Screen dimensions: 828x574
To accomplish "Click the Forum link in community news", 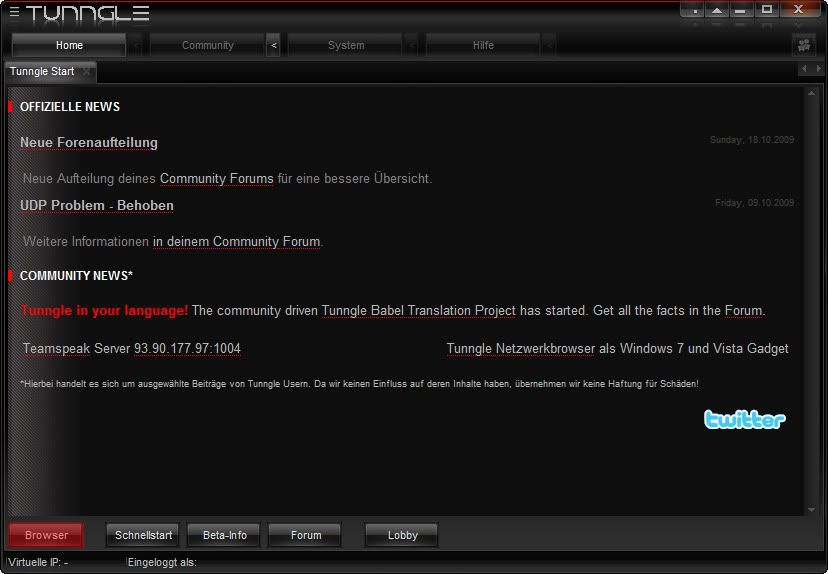I will pyautogui.click(x=744, y=310).
